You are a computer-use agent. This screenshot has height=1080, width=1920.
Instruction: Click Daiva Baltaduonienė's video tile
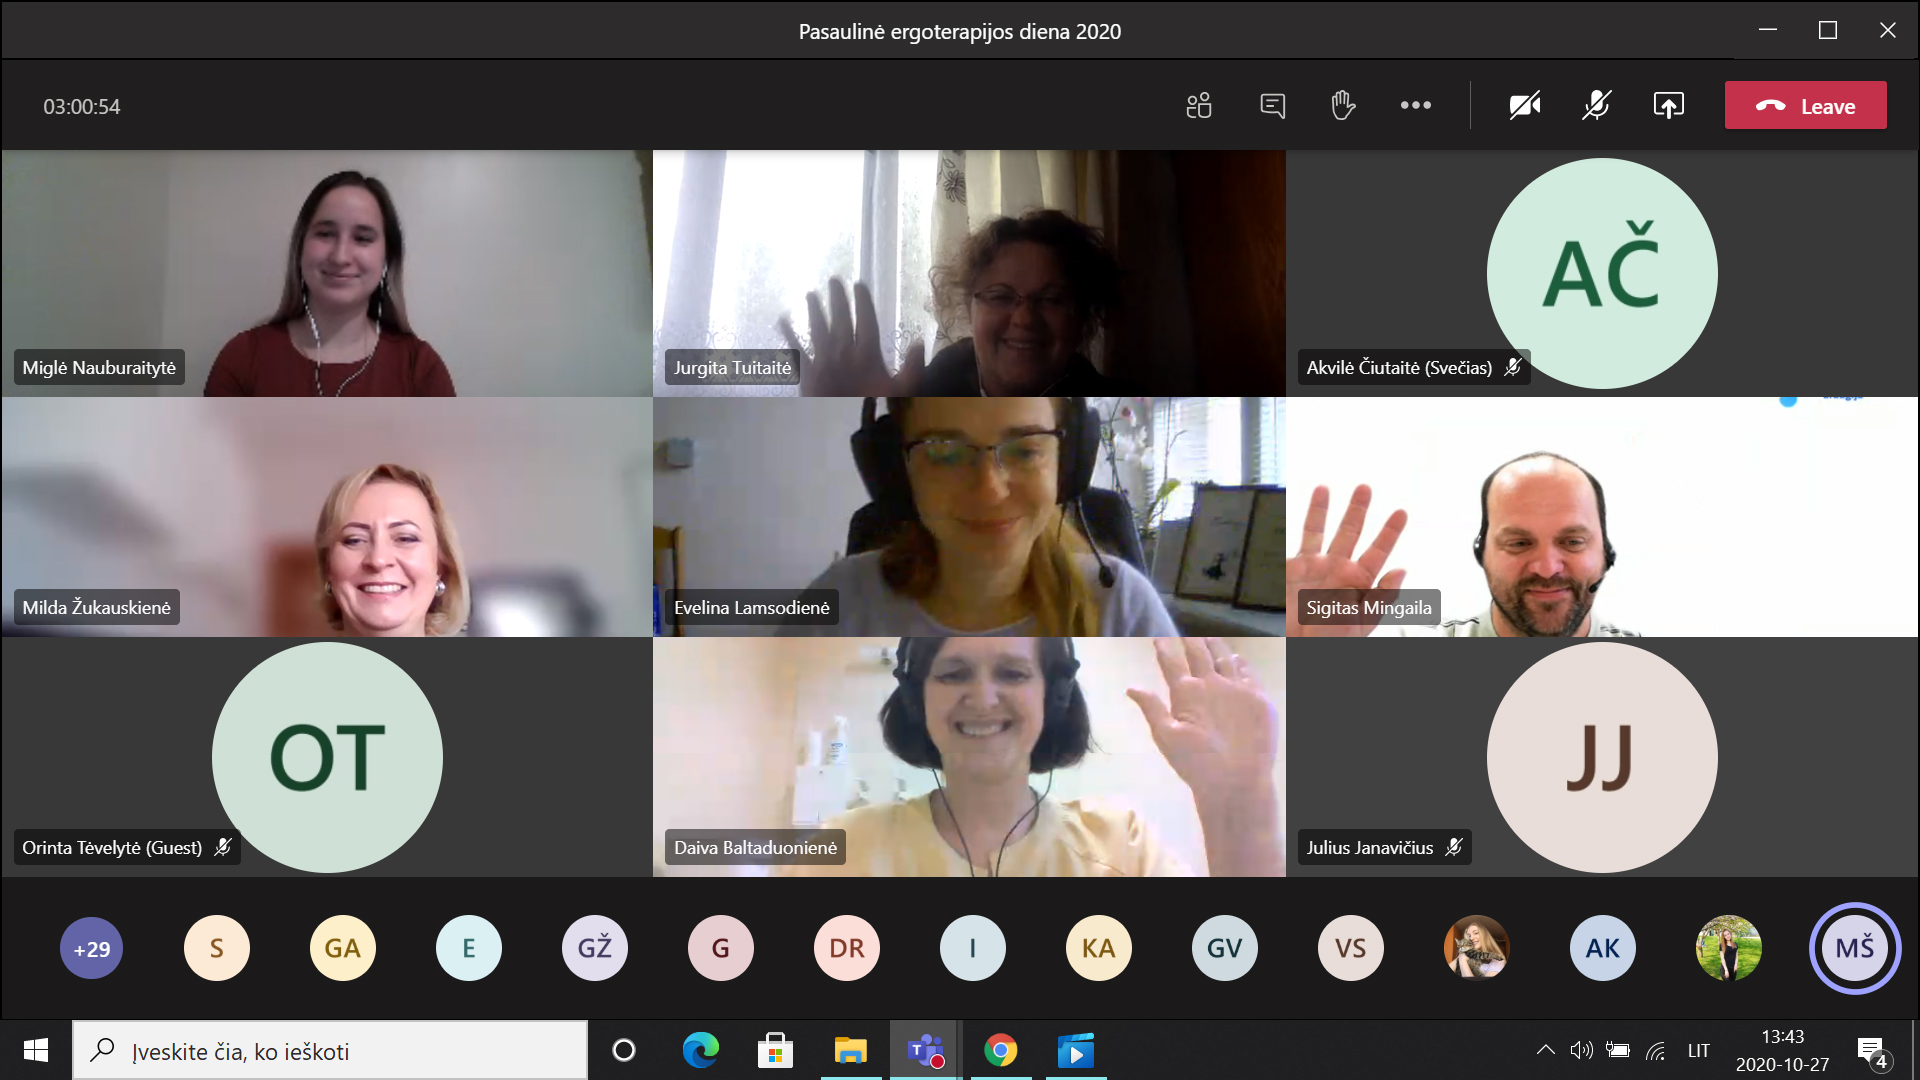969,757
